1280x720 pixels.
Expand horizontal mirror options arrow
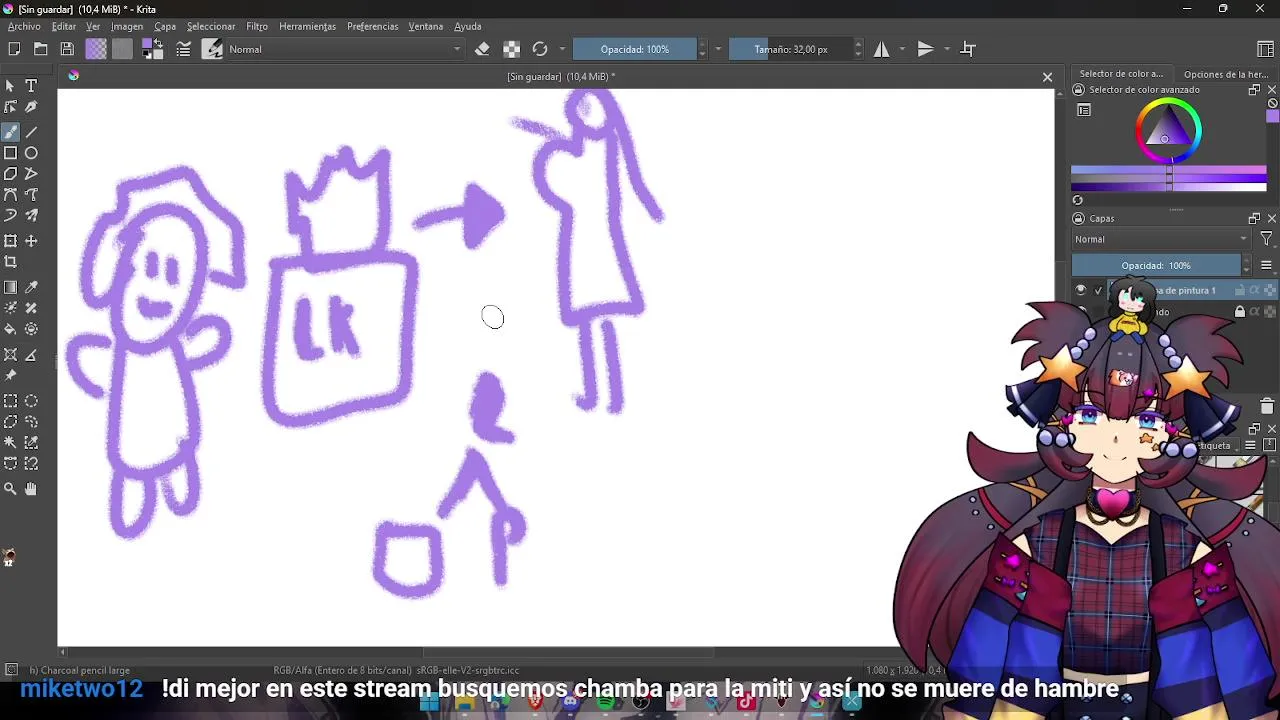click(902, 49)
